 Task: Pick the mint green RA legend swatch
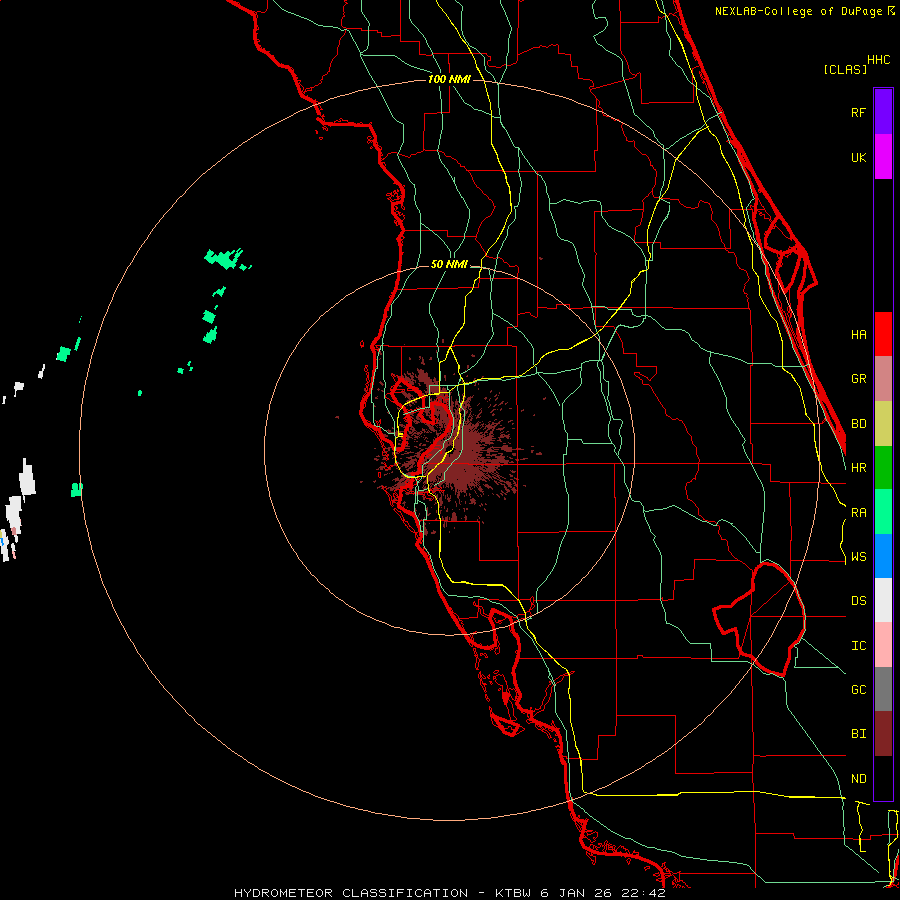tap(883, 512)
